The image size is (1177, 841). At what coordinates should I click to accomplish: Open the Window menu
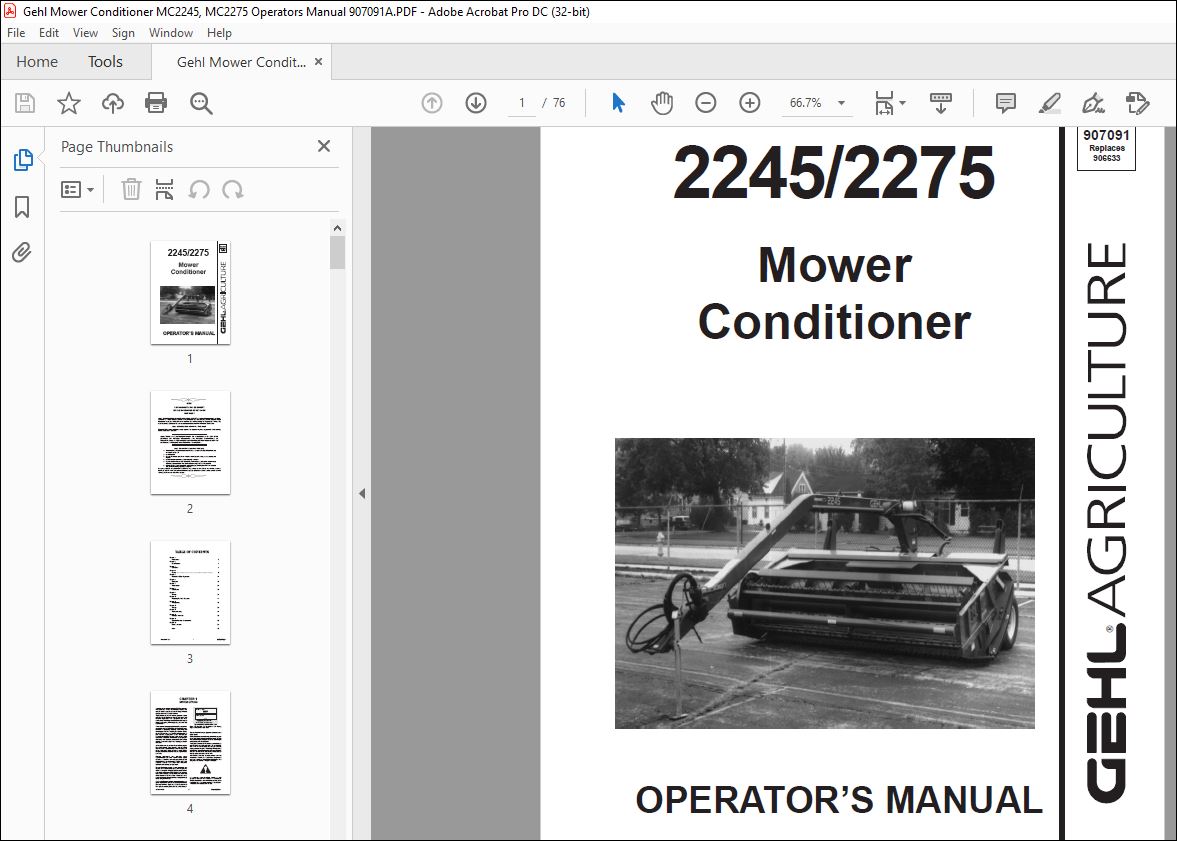point(170,33)
